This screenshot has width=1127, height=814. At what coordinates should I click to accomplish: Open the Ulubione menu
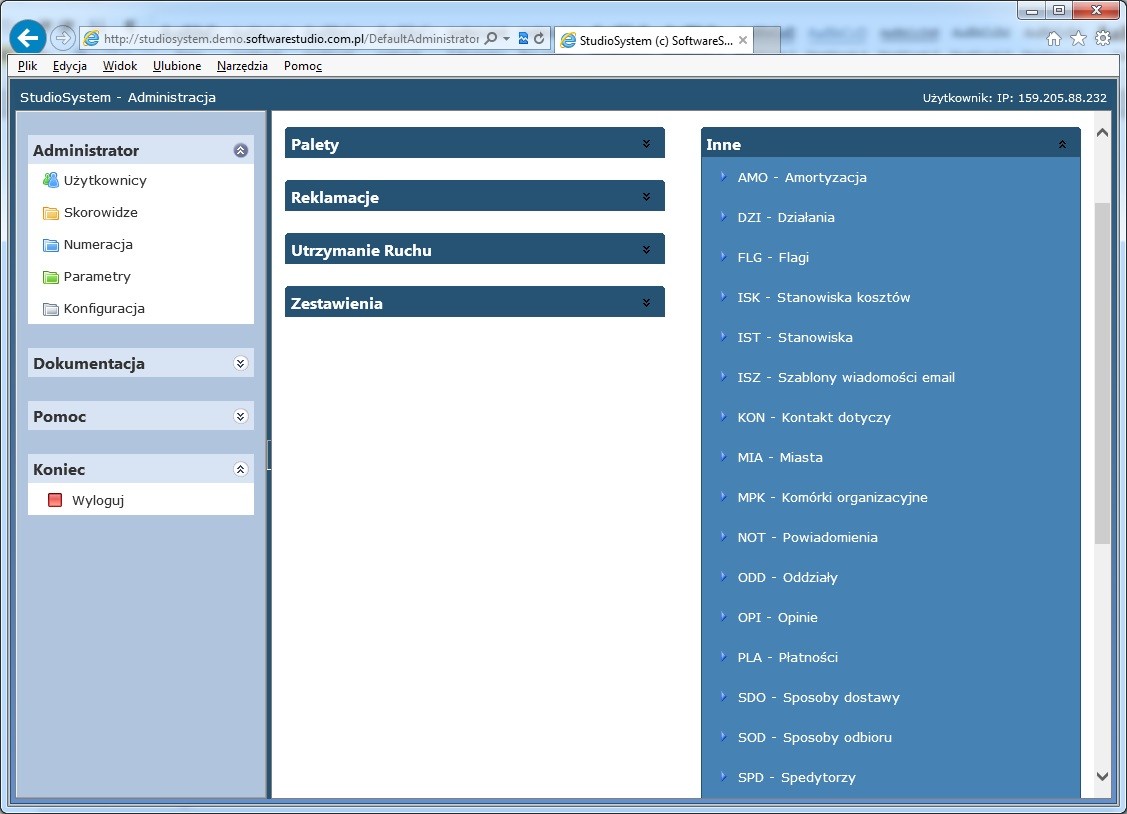177,65
